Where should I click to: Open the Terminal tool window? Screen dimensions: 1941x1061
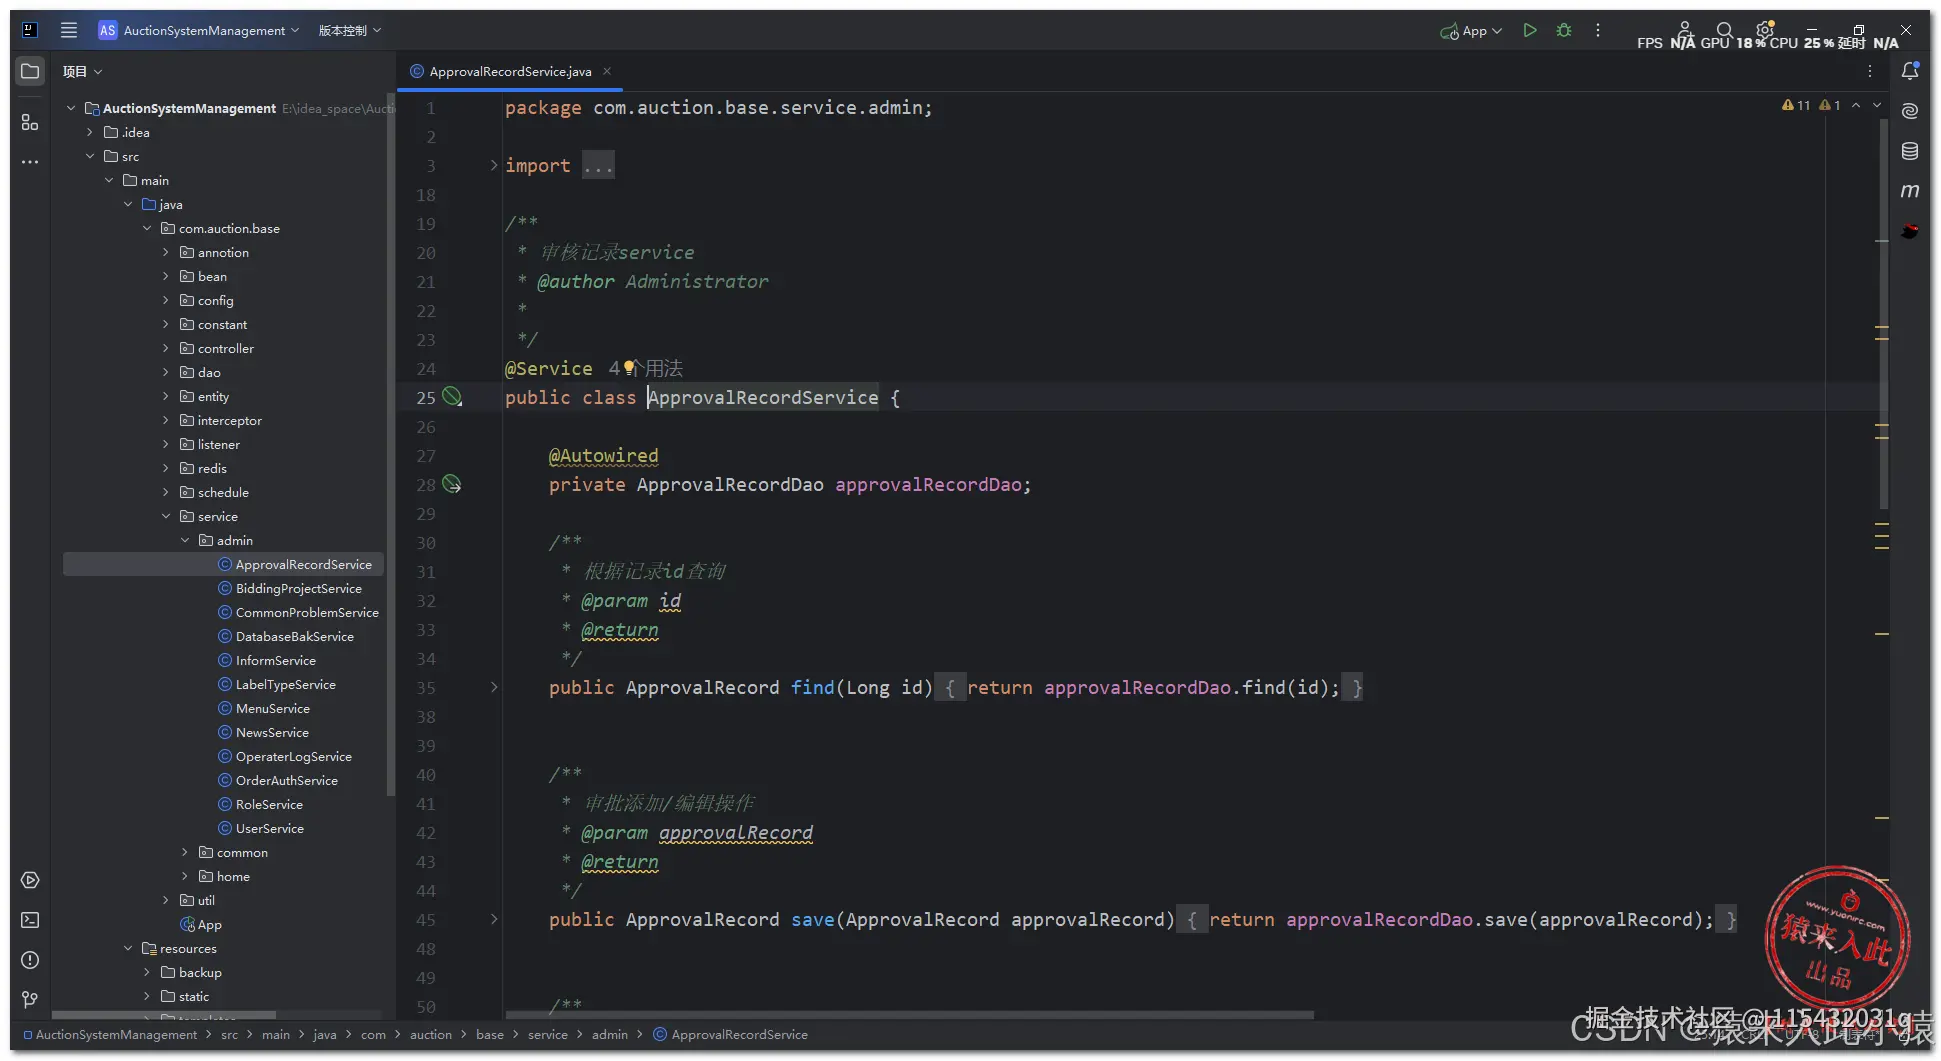tap(30, 920)
